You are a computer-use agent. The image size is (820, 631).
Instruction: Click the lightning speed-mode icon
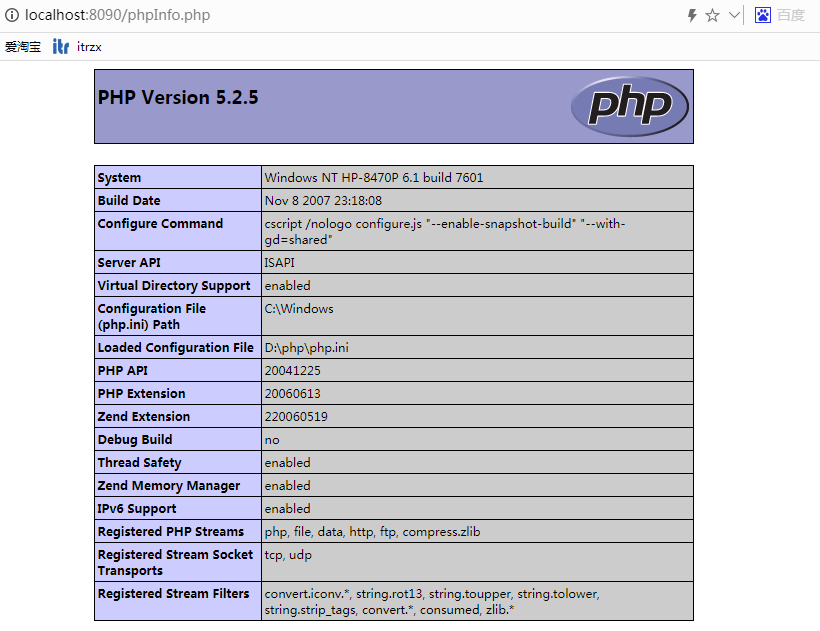click(x=692, y=15)
